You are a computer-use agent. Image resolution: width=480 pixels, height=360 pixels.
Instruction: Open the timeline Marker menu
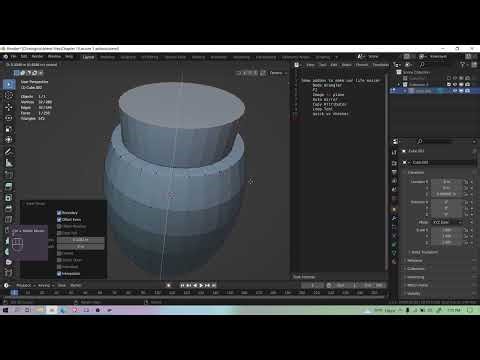76,285
